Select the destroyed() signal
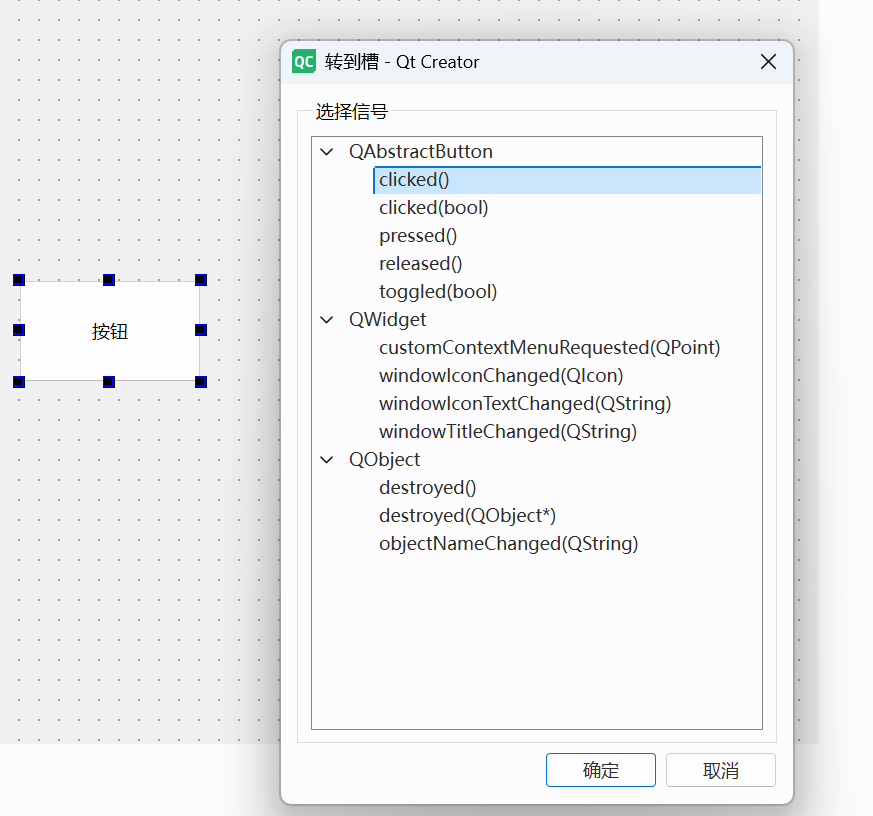 [x=428, y=488]
